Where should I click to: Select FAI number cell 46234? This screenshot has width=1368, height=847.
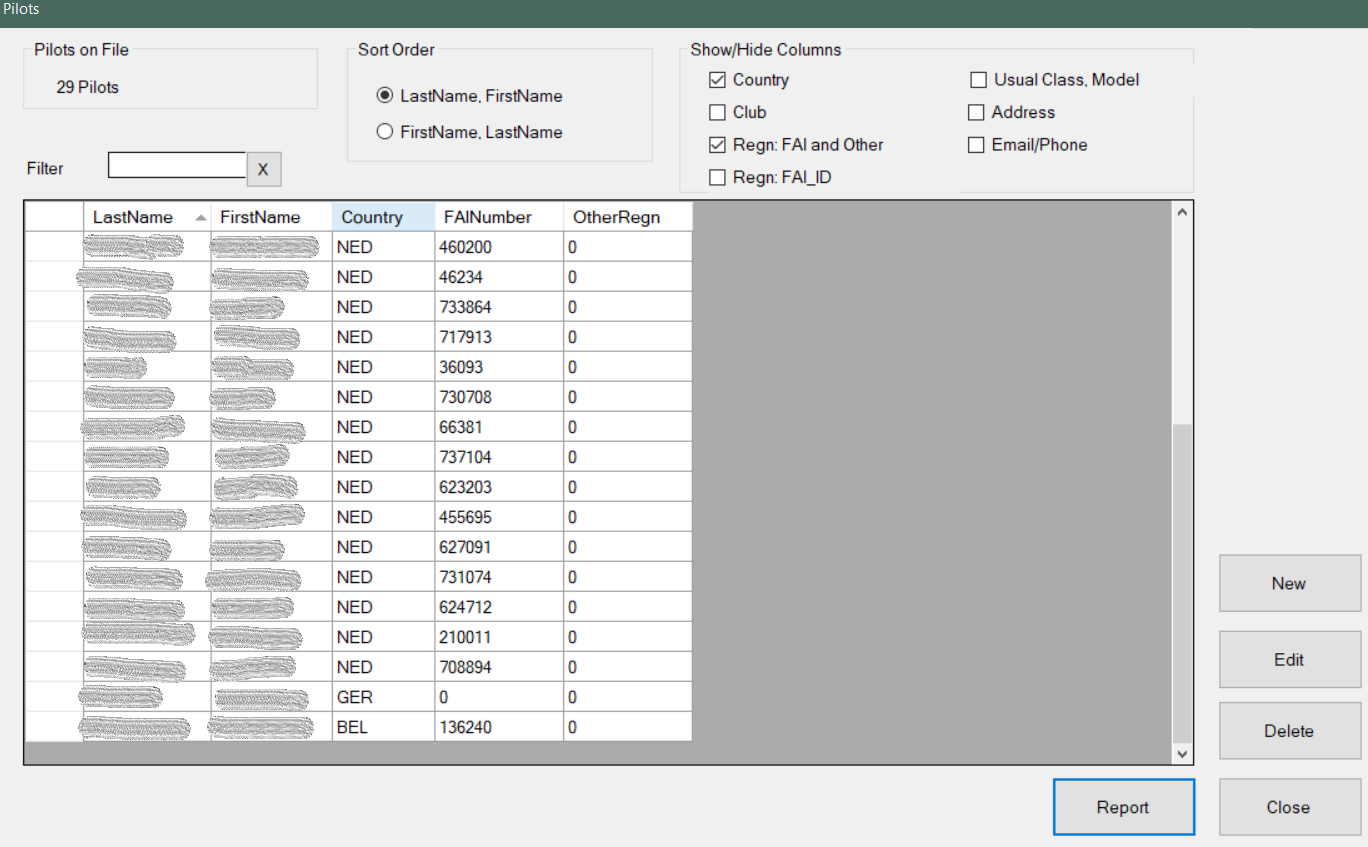pyautogui.click(x=499, y=277)
